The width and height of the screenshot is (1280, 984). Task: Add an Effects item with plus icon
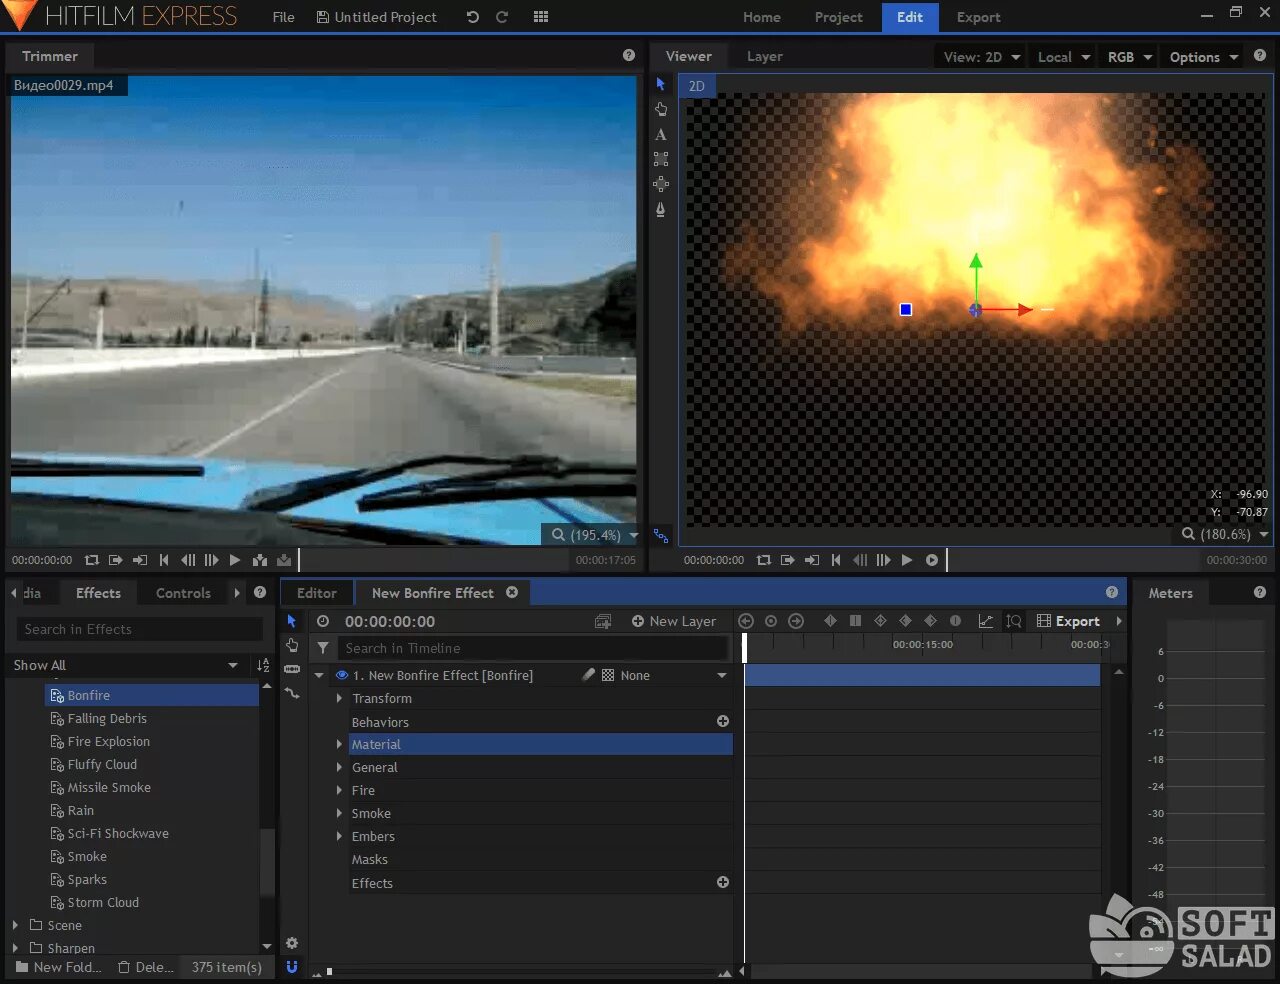click(723, 882)
